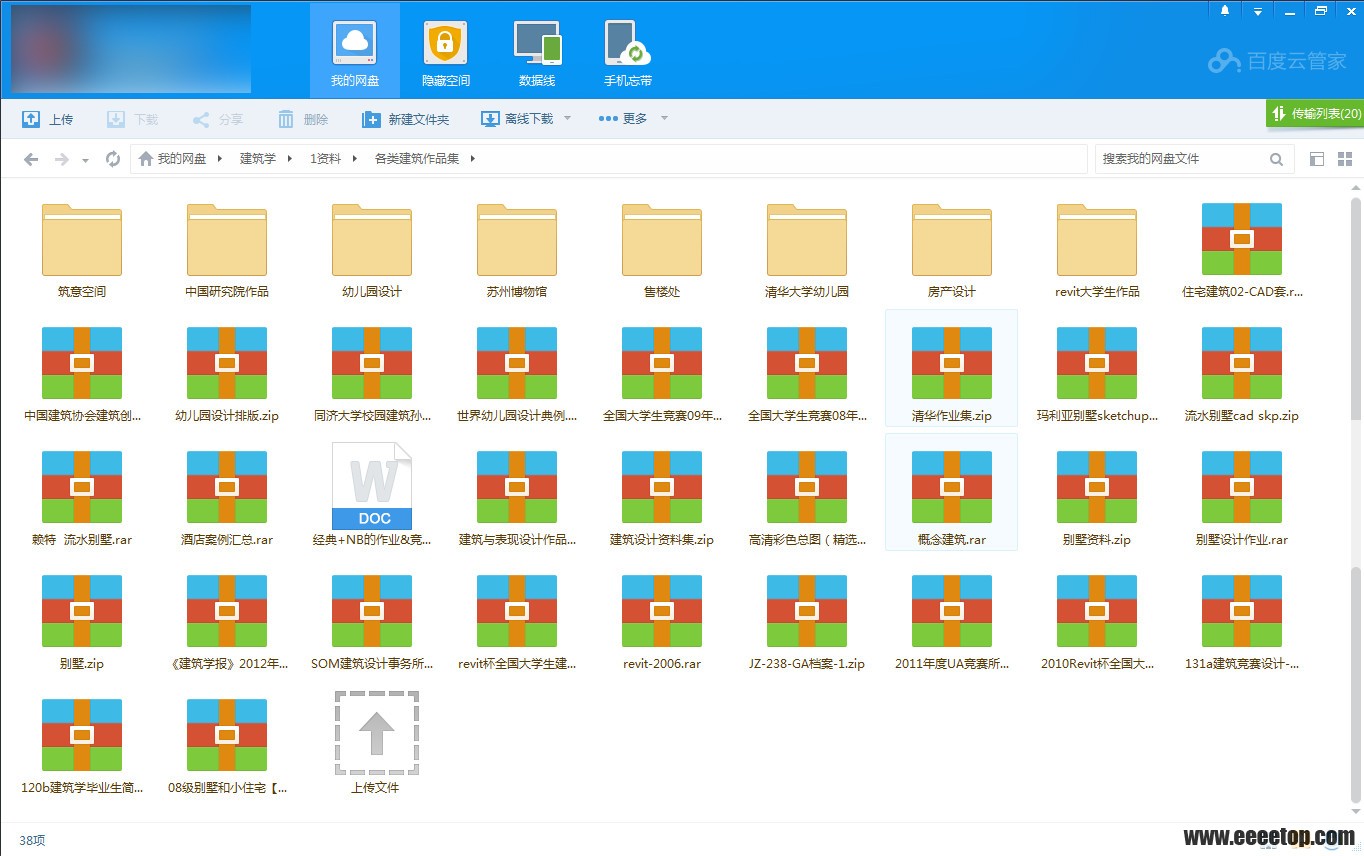Viewport: 1364px width, 856px height.
Task: Select the 别墅资料.zip archive
Action: coord(1097,498)
